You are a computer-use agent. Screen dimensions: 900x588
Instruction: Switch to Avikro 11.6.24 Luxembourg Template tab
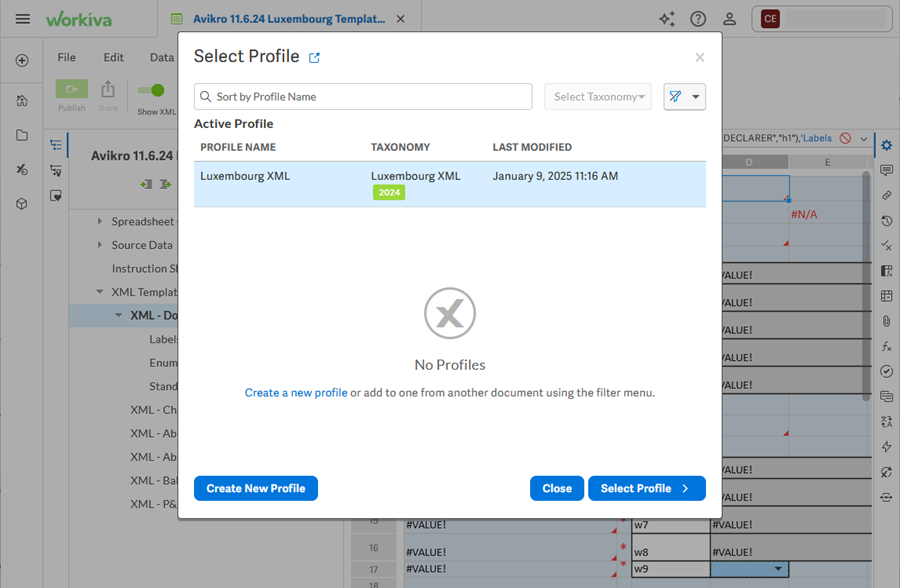(x=289, y=19)
